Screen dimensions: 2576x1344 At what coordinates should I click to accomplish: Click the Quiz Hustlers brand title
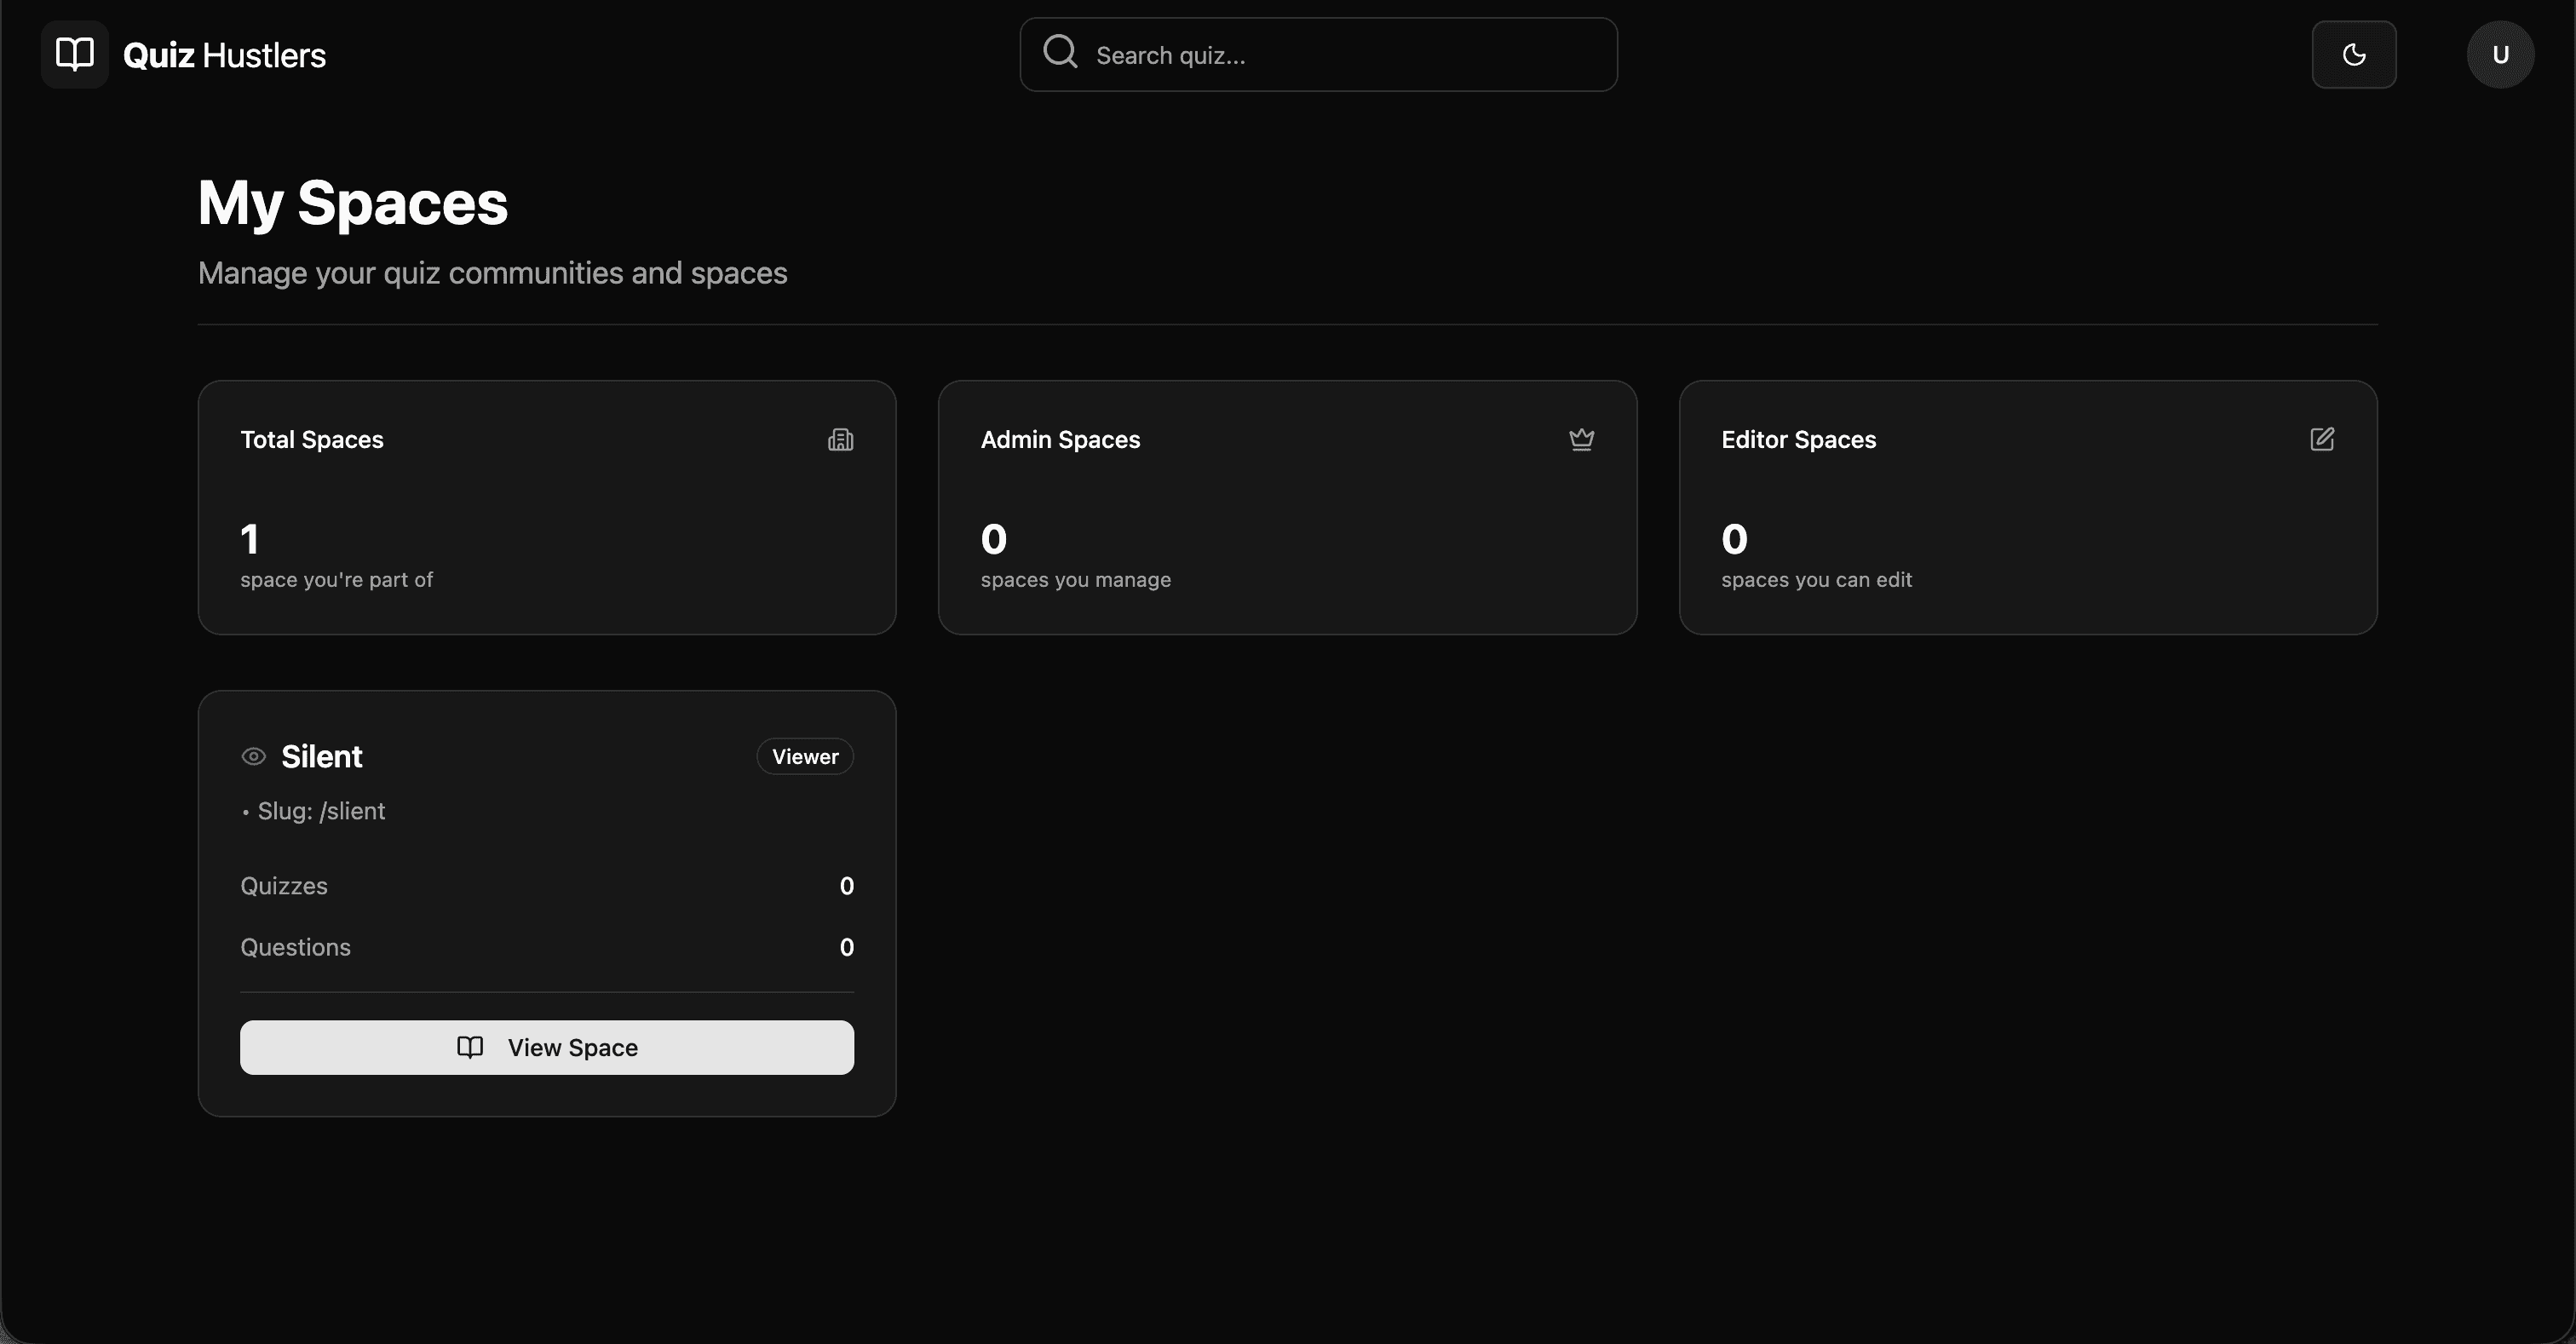pos(224,55)
